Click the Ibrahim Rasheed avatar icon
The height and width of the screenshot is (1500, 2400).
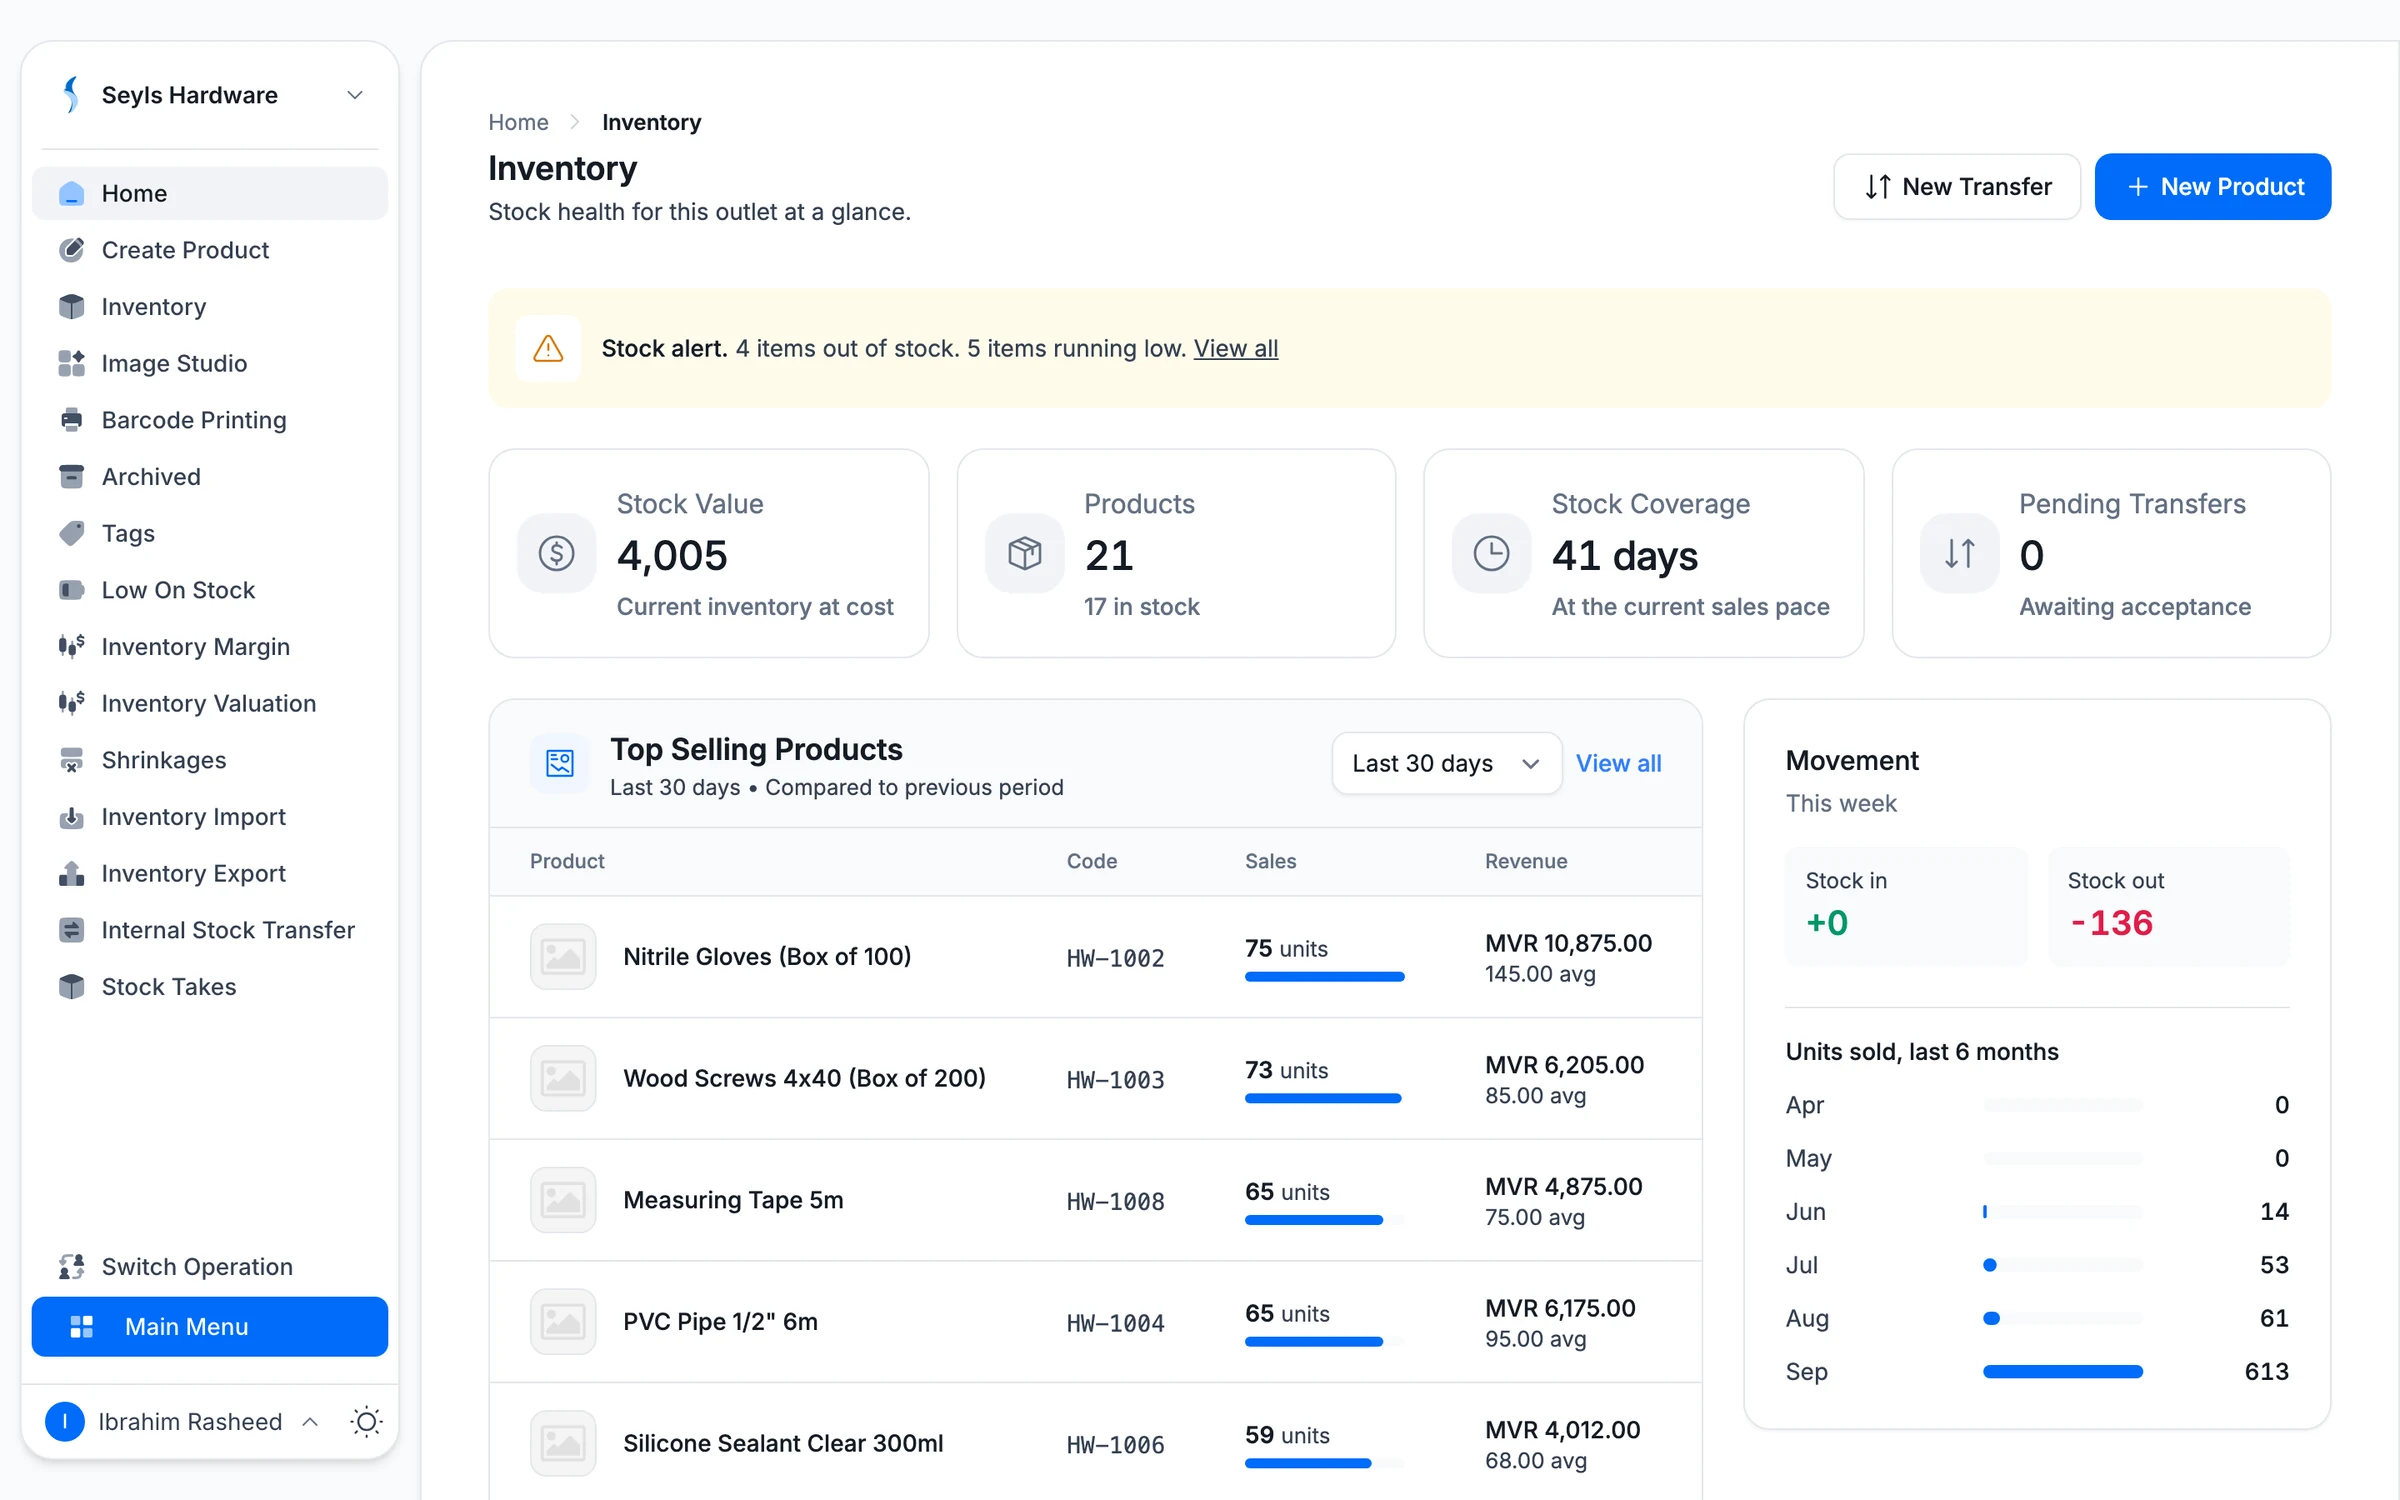pyautogui.click(x=65, y=1421)
